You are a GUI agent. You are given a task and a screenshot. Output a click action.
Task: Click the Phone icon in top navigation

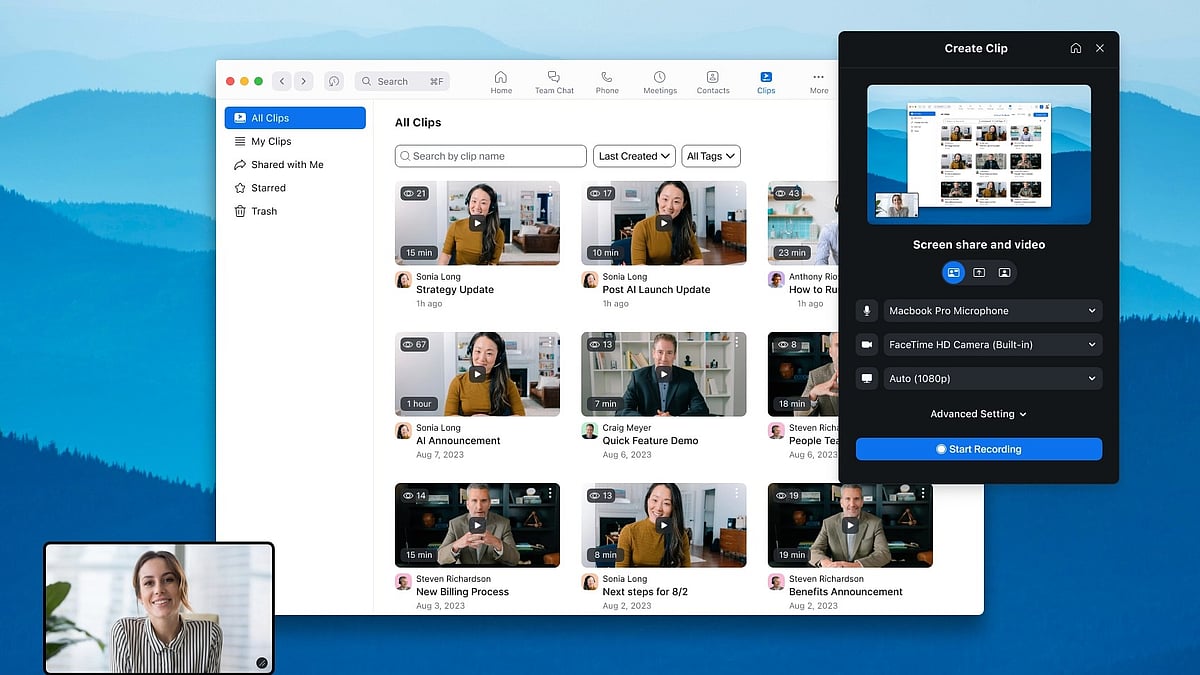pyautogui.click(x=607, y=78)
